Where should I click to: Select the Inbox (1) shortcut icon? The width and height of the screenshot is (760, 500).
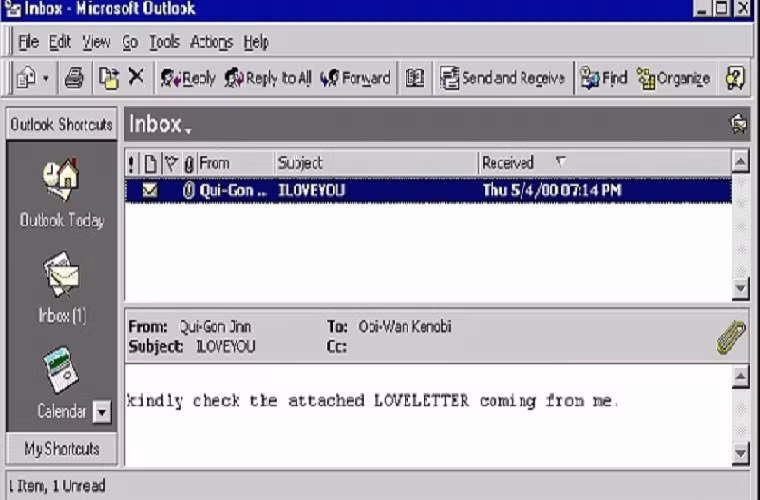pos(61,275)
